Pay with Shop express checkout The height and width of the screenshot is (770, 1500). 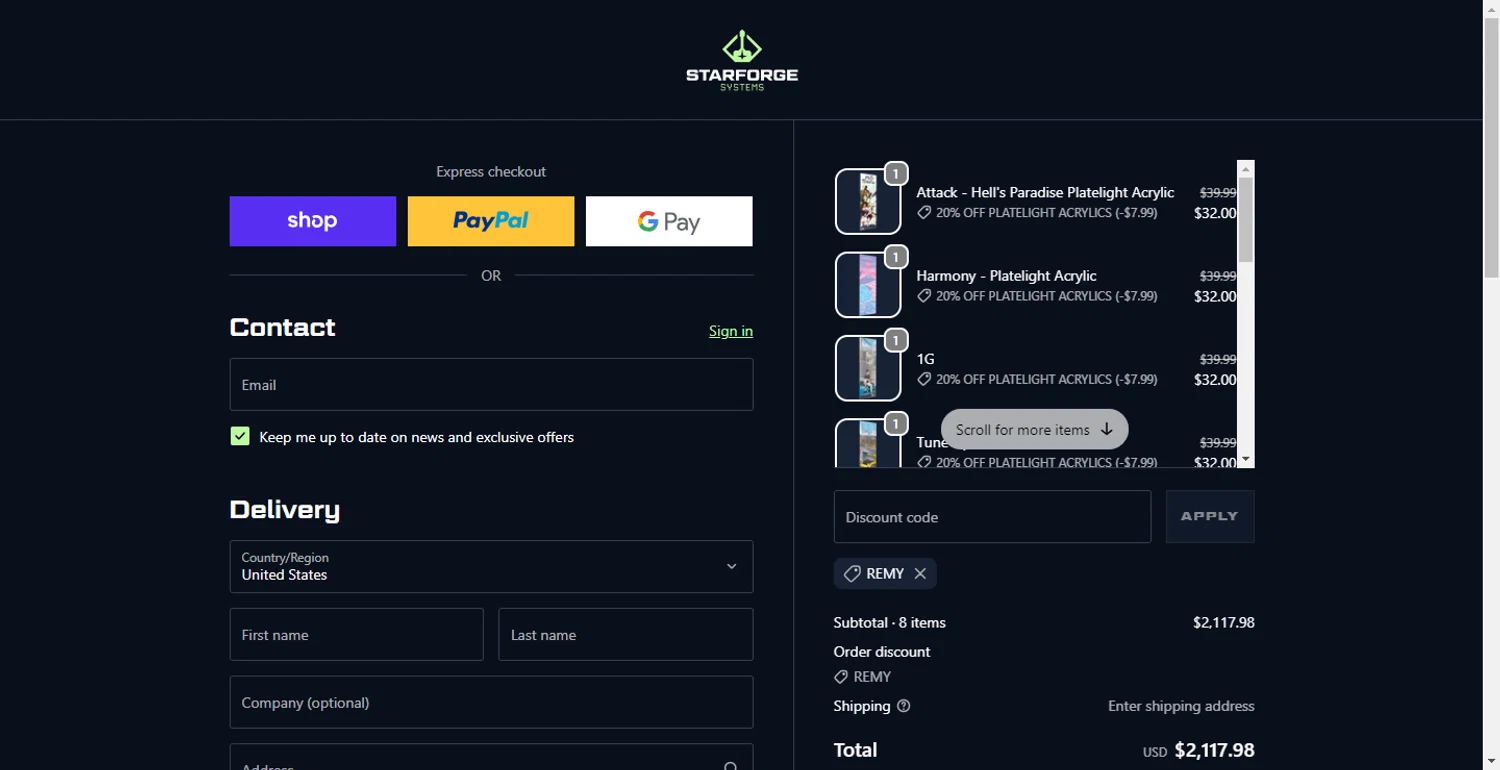click(313, 221)
